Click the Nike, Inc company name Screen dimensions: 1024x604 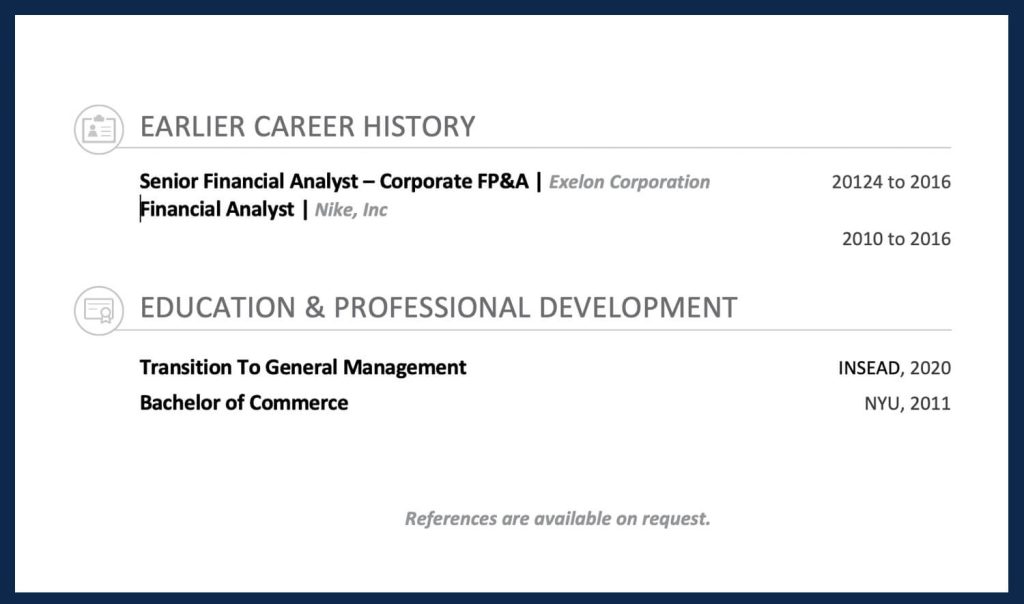[x=350, y=210]
